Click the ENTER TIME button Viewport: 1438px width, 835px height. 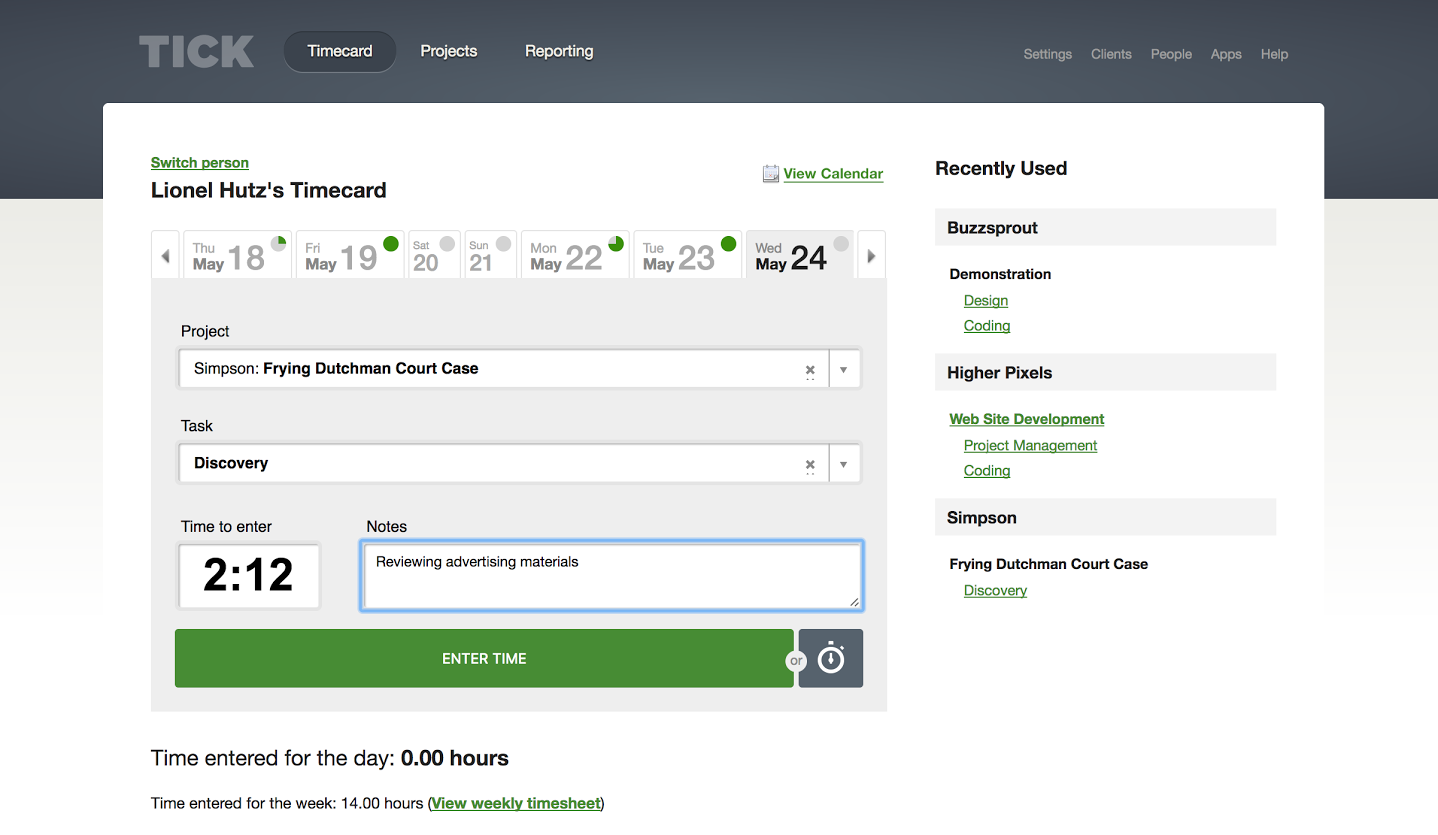point(484,658)
